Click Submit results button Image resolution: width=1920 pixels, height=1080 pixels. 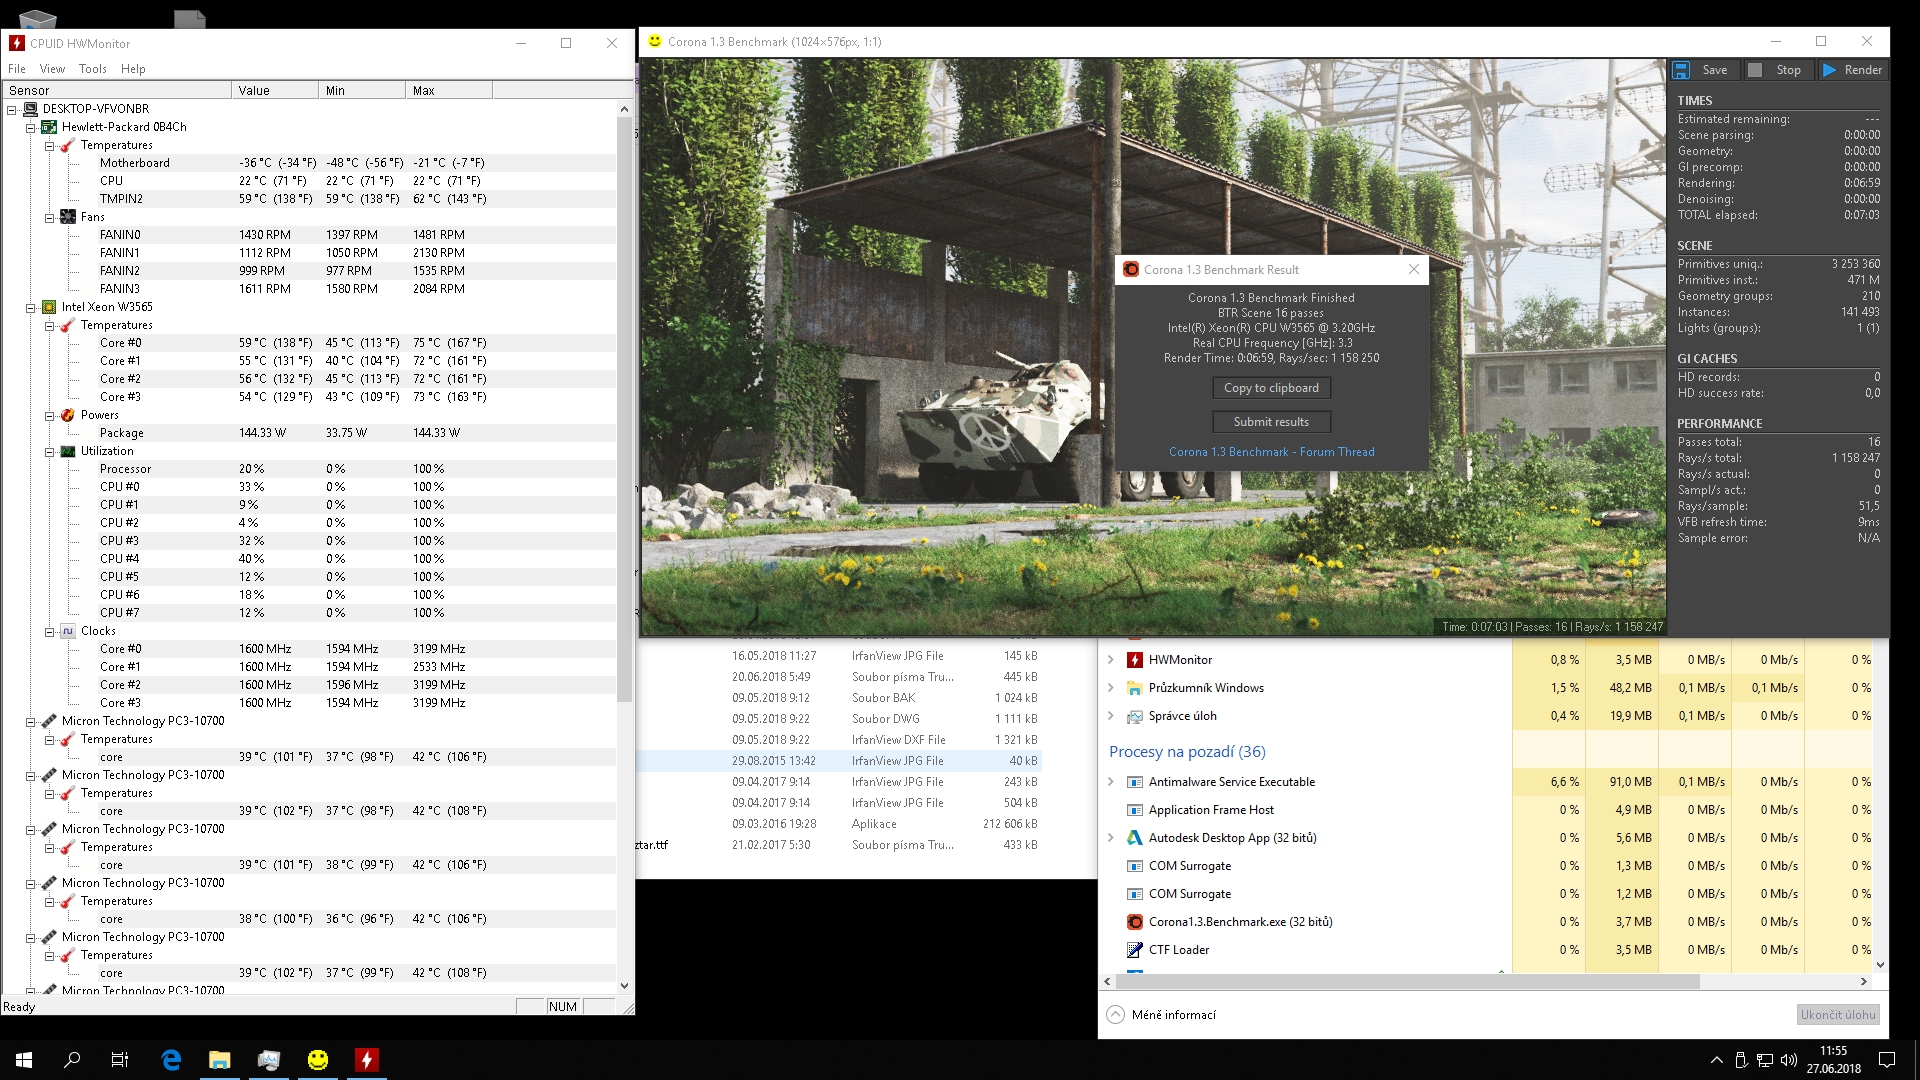tap(1271, 422)
